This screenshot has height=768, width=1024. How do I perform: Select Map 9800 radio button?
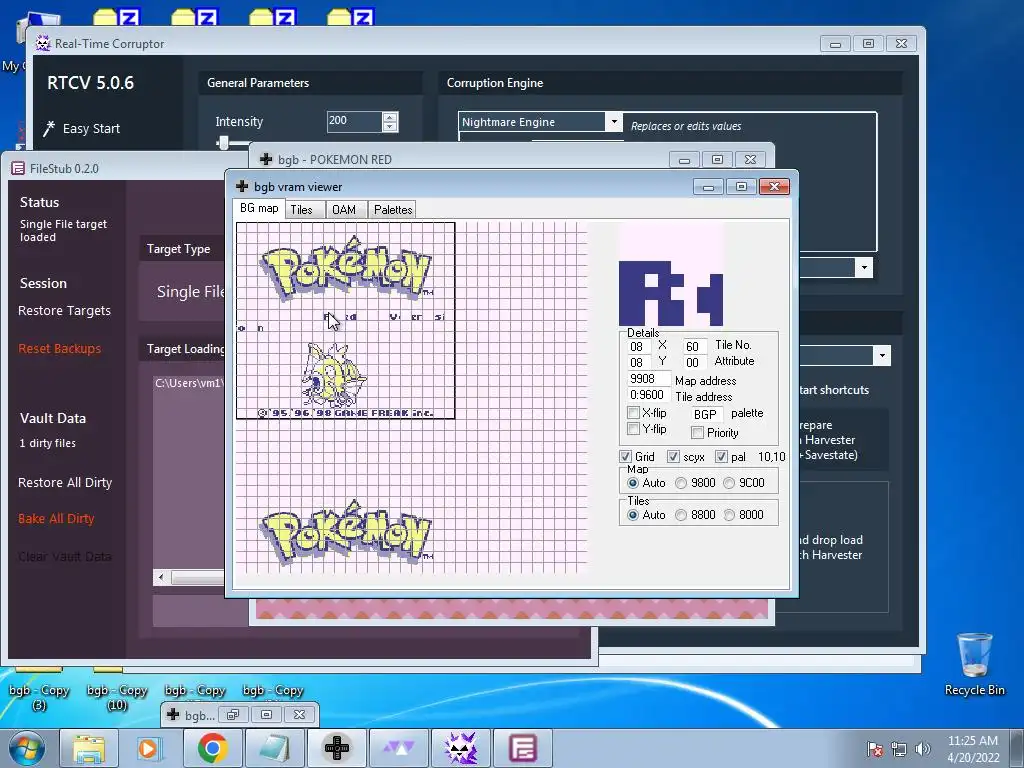[x=681, y=483]
